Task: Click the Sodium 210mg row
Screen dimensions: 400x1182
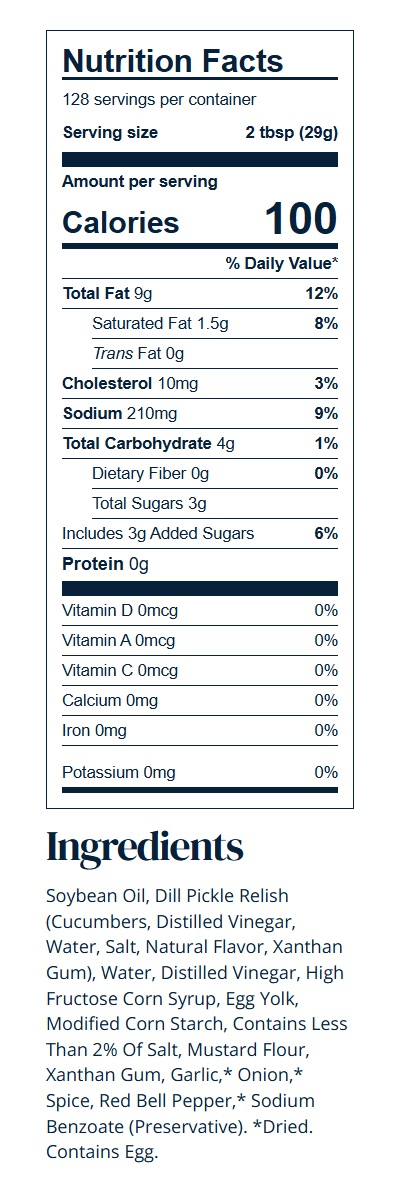Action: [200, 414]
